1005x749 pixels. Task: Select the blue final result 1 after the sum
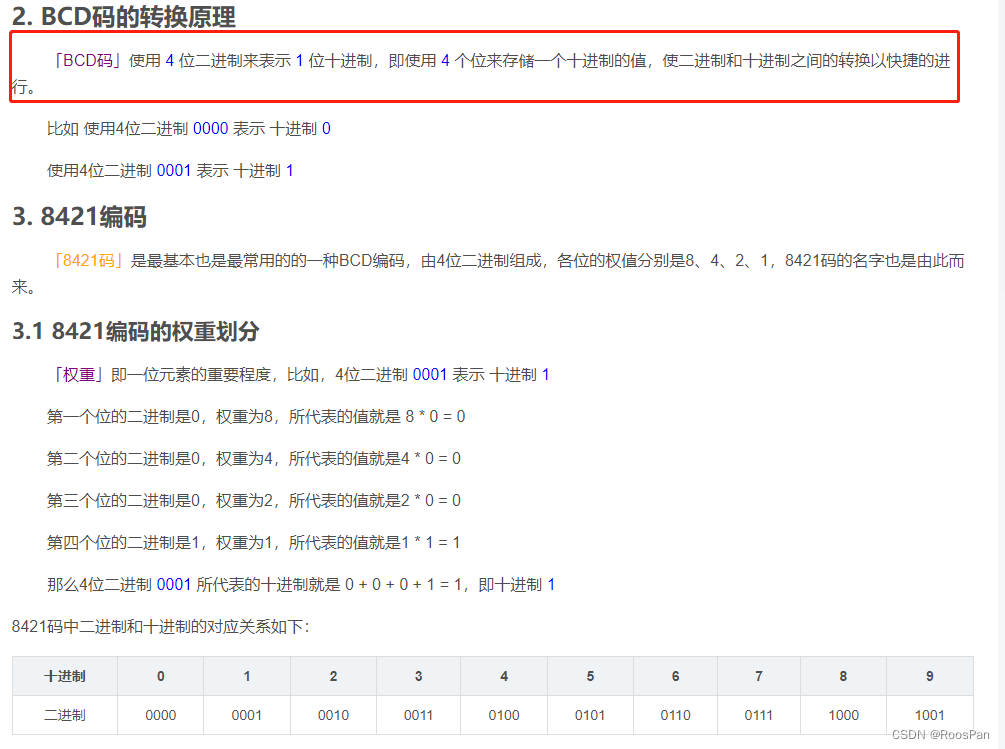point(551,583)
